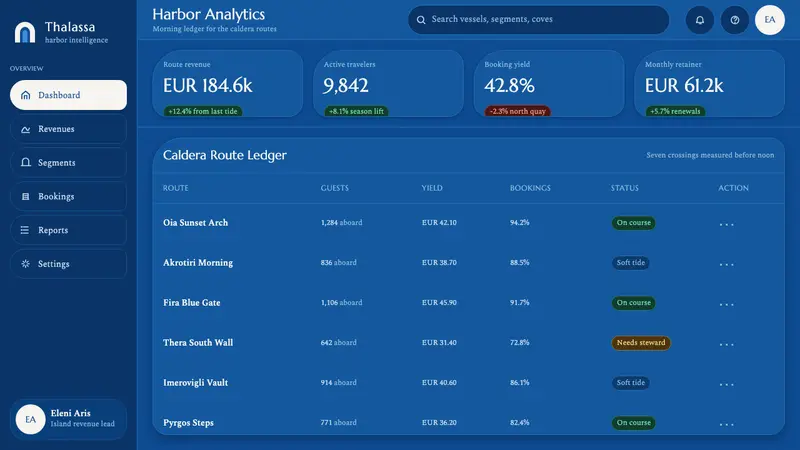This screenshot has width=800, height=450.
Task: Click the Active travelers card
Action: click(x=388, y=84)
